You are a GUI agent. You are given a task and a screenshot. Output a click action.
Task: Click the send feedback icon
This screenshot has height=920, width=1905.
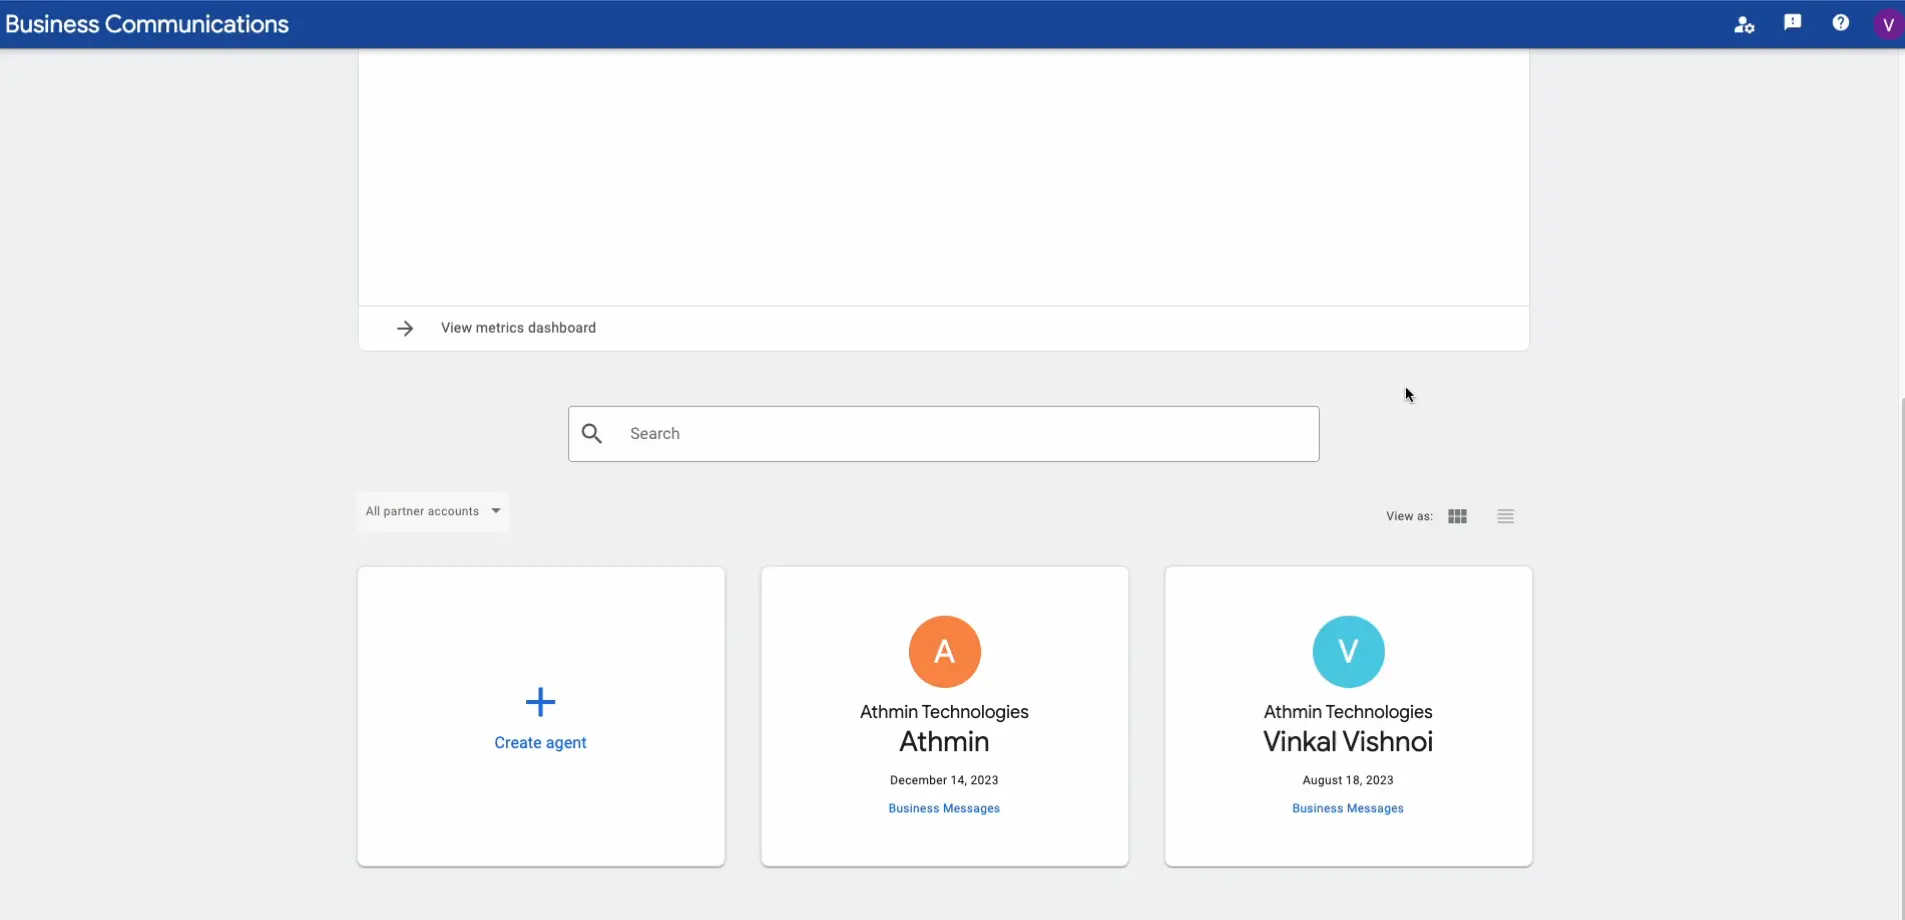coord(1792,23)
